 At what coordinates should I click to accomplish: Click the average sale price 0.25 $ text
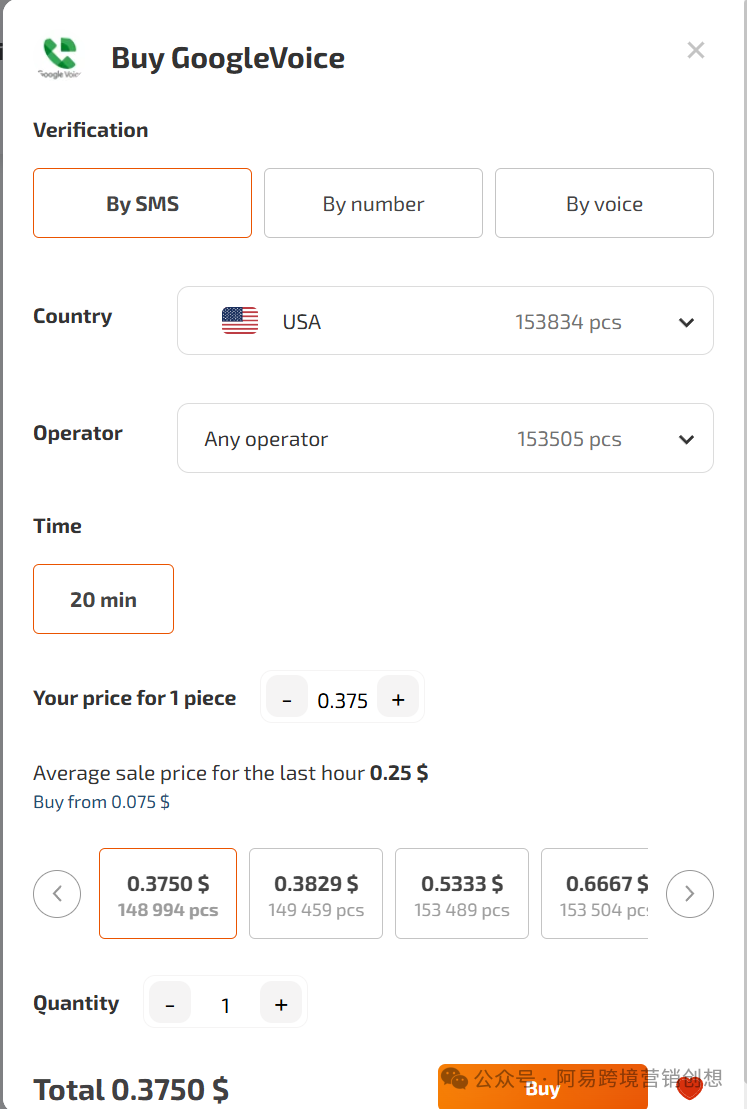[x=399, y=772]
